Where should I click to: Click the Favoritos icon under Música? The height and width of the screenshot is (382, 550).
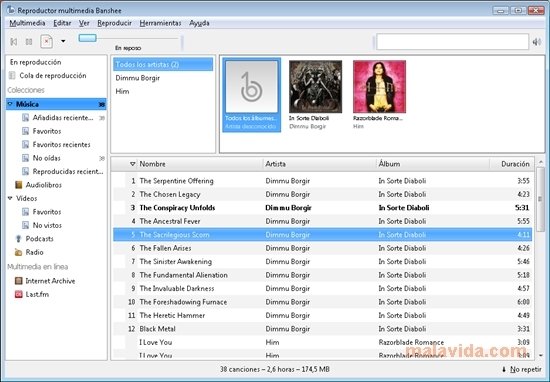point(25,131)
